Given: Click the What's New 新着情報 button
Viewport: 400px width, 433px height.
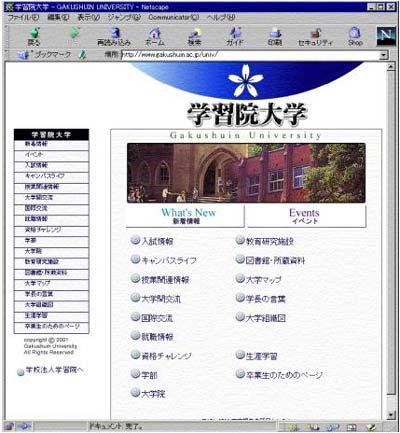Looking at the screenshot, I should click(186, 216).
